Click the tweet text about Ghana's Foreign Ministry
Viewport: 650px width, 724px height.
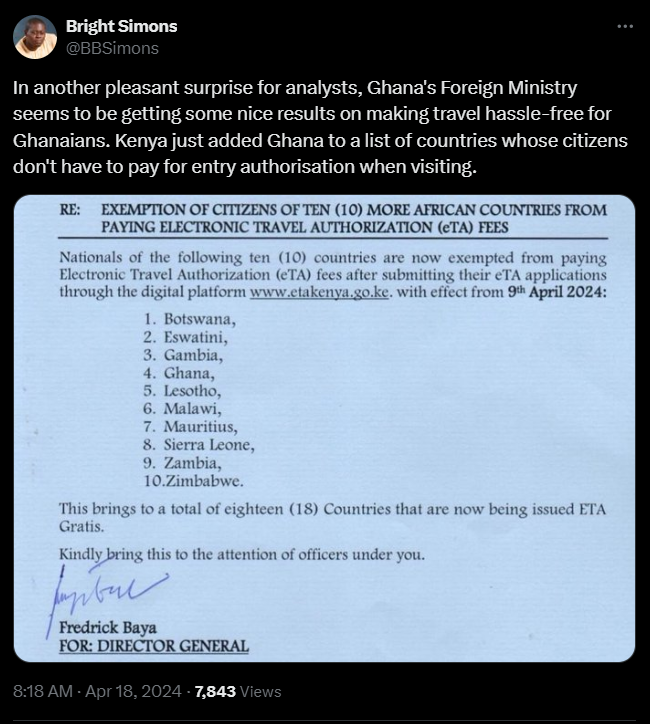320,127
